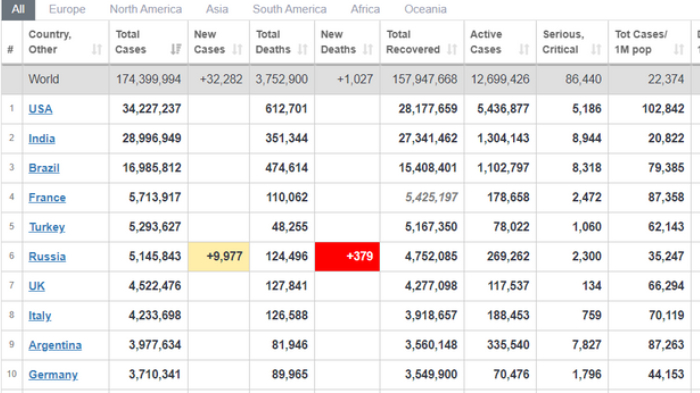Click Brazil total recovered 15,408,401

point(428,167)
